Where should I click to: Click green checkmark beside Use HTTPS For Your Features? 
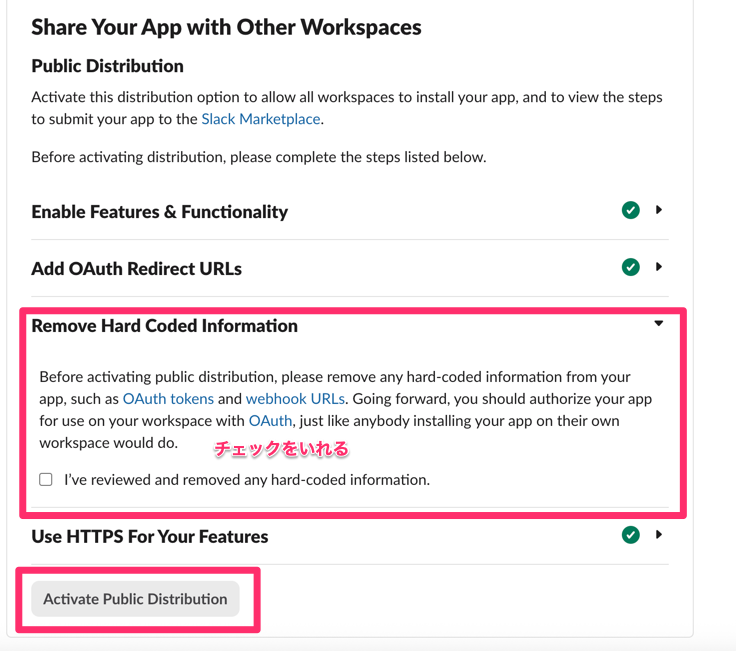pyautogui.click(x=630, y=535)
